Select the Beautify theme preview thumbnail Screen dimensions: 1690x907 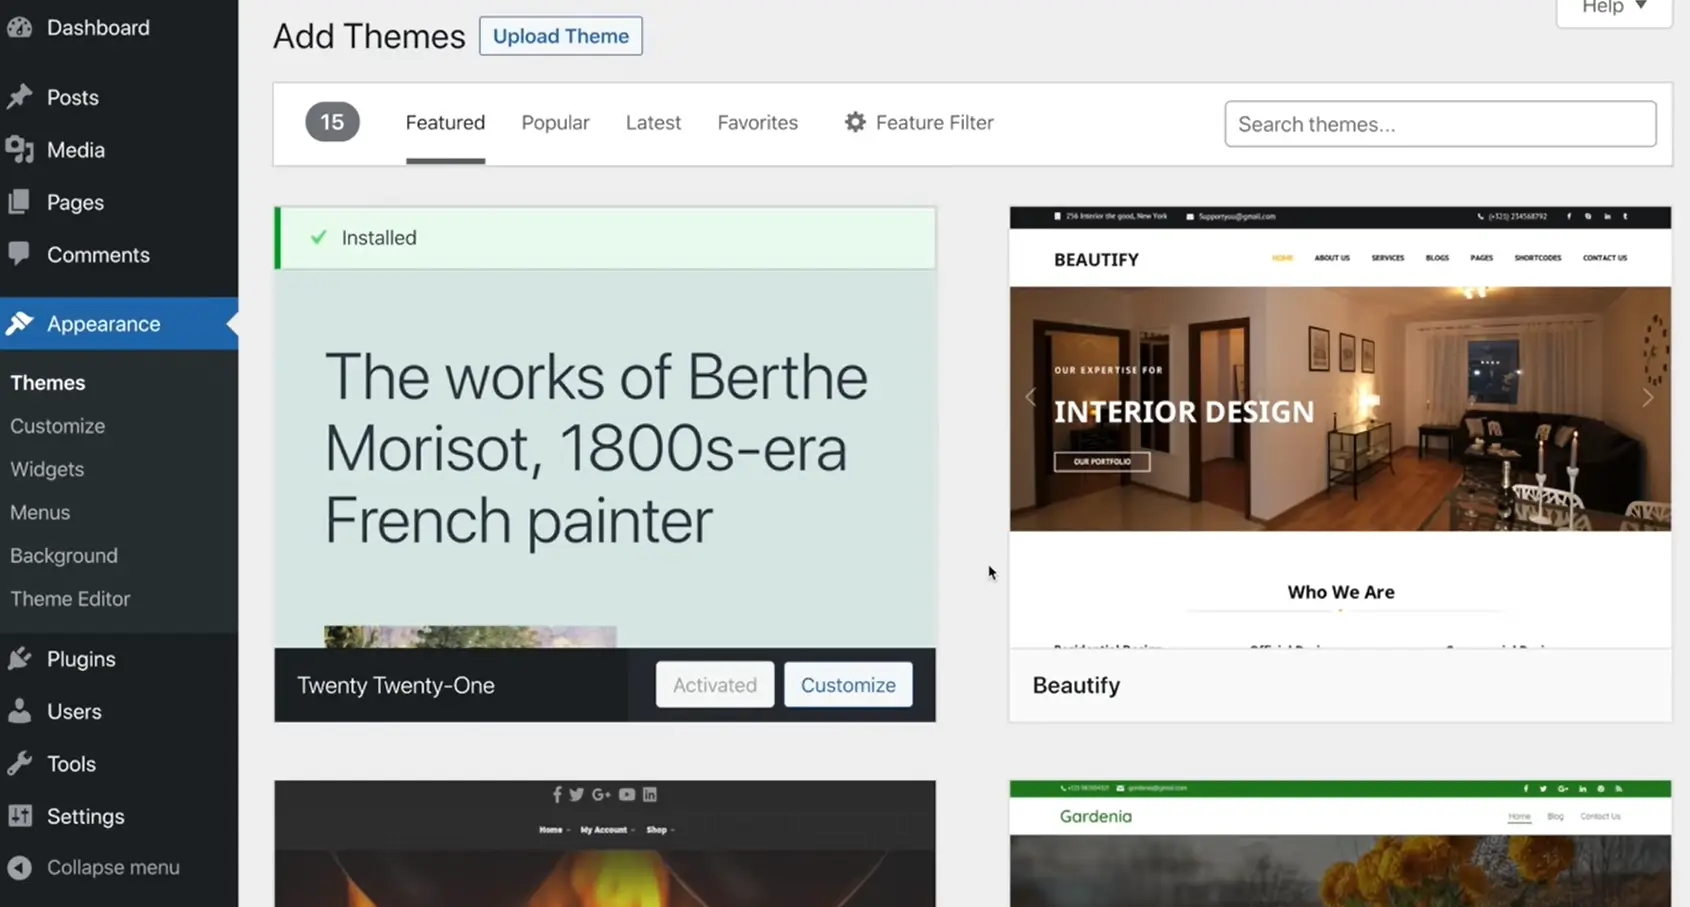[x=1339, y=427]
